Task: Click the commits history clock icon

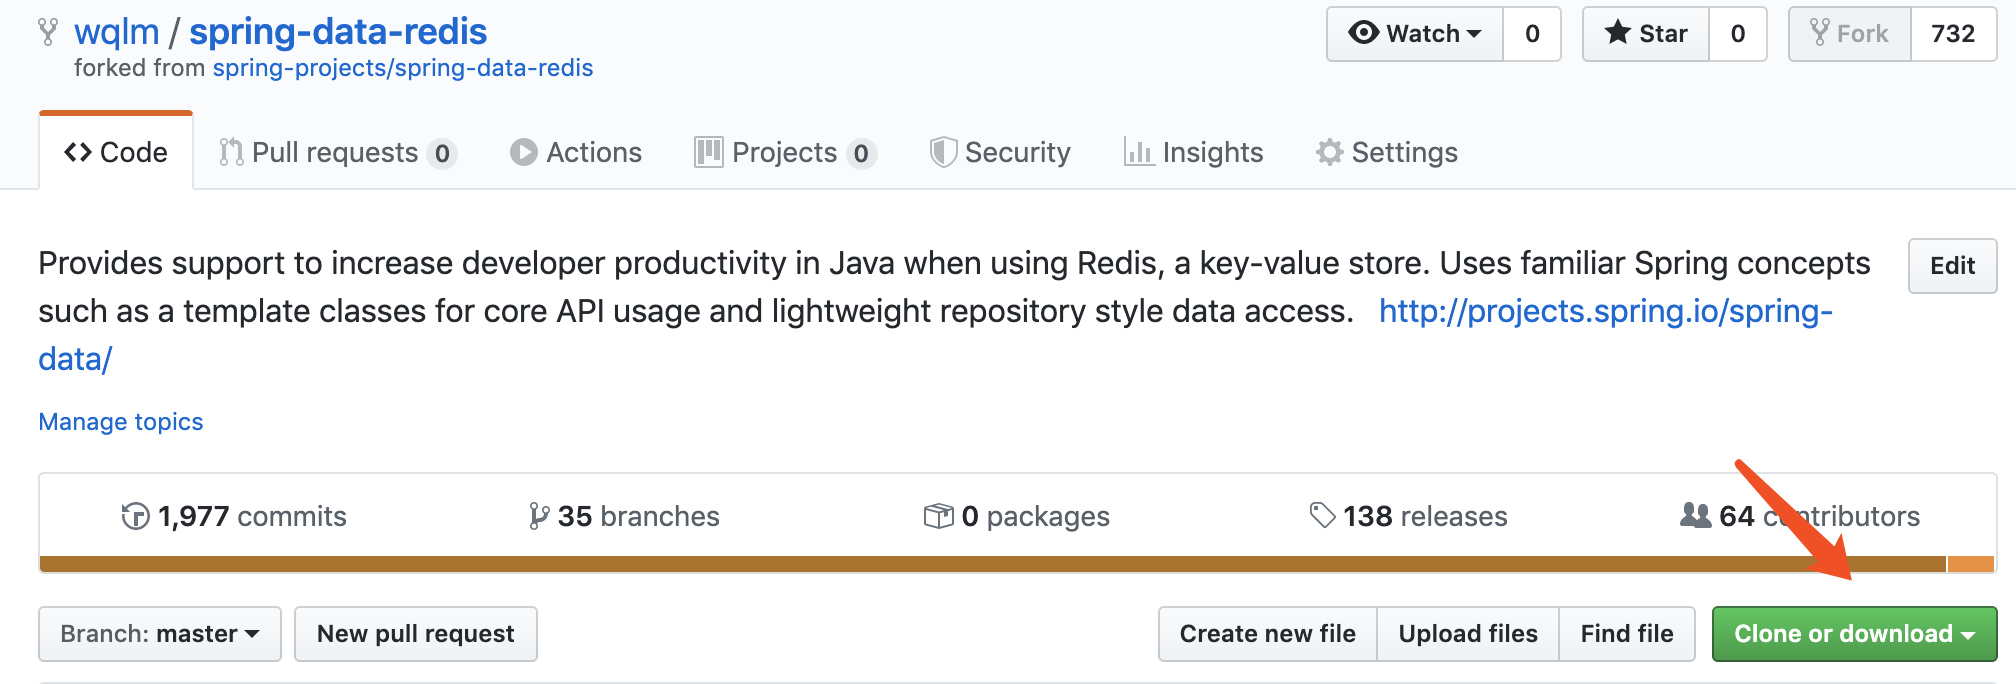Action: pos(135,516)
